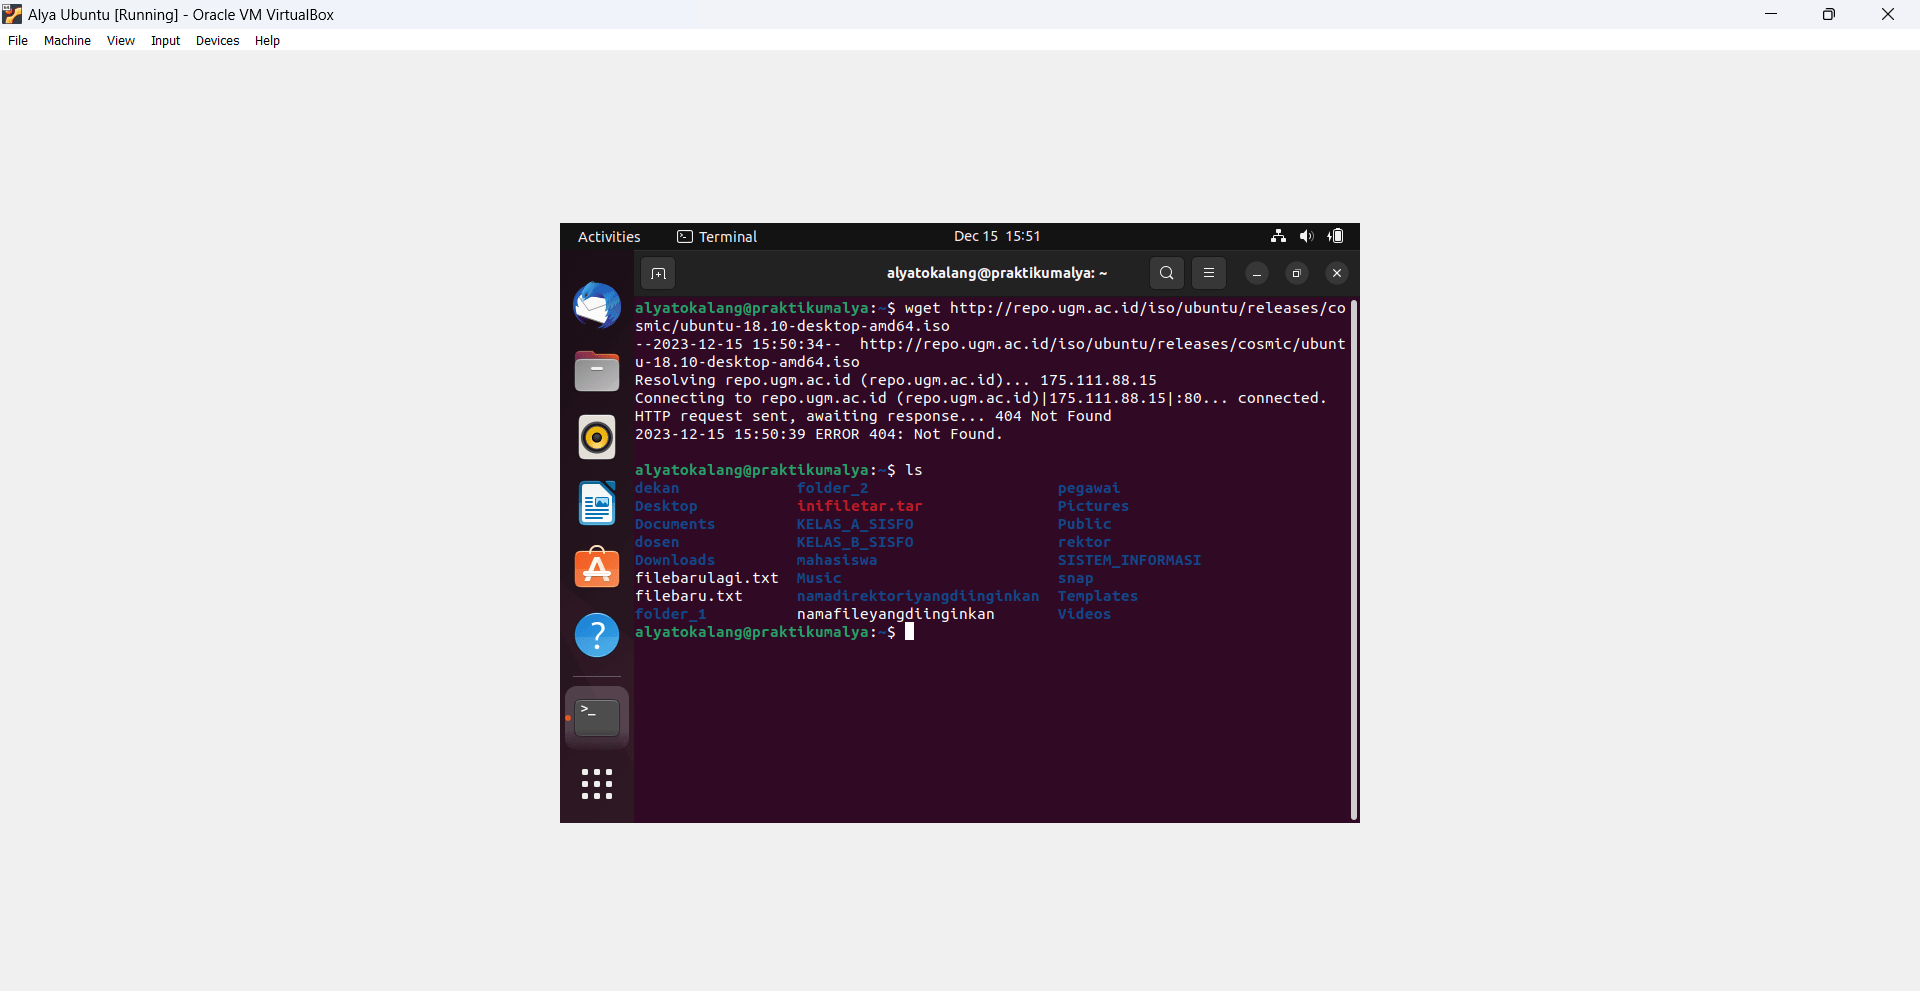
Task: Close the terminal window
Action: tap(1337, 273)
